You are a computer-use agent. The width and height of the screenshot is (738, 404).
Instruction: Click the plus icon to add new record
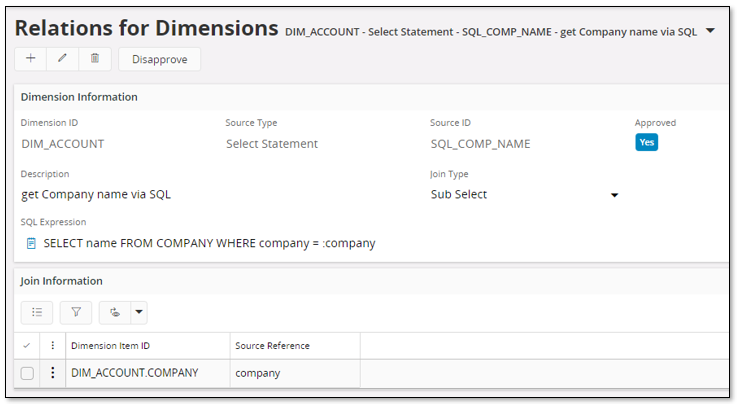click(30, 59)
